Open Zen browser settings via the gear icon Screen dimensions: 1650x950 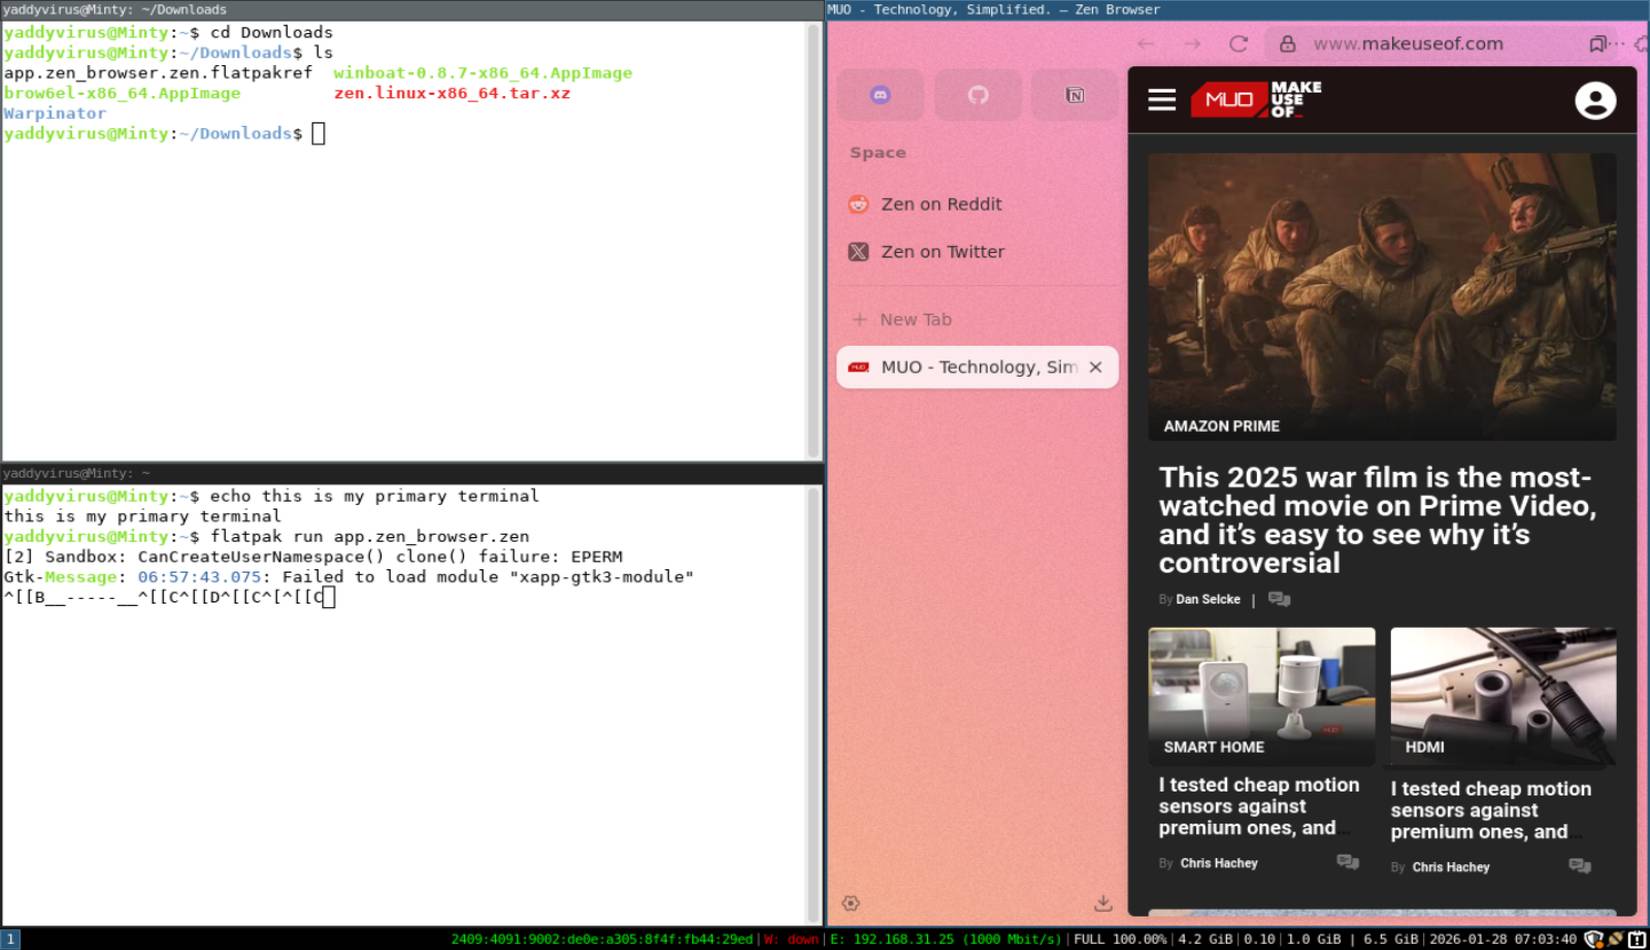[x=851, y=903]
